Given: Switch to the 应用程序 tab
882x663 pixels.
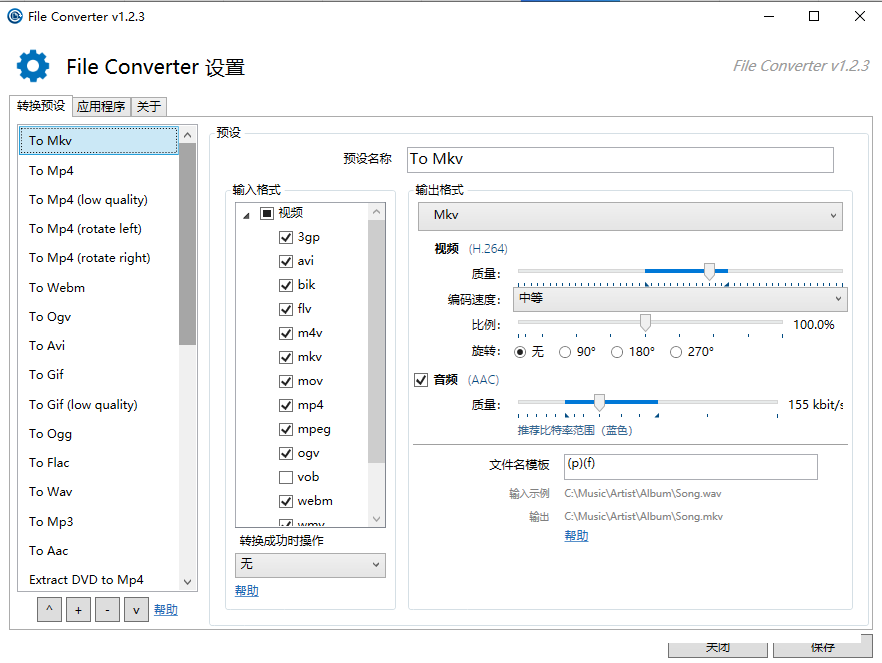Looking at the screenshot, I should [101, 107].
